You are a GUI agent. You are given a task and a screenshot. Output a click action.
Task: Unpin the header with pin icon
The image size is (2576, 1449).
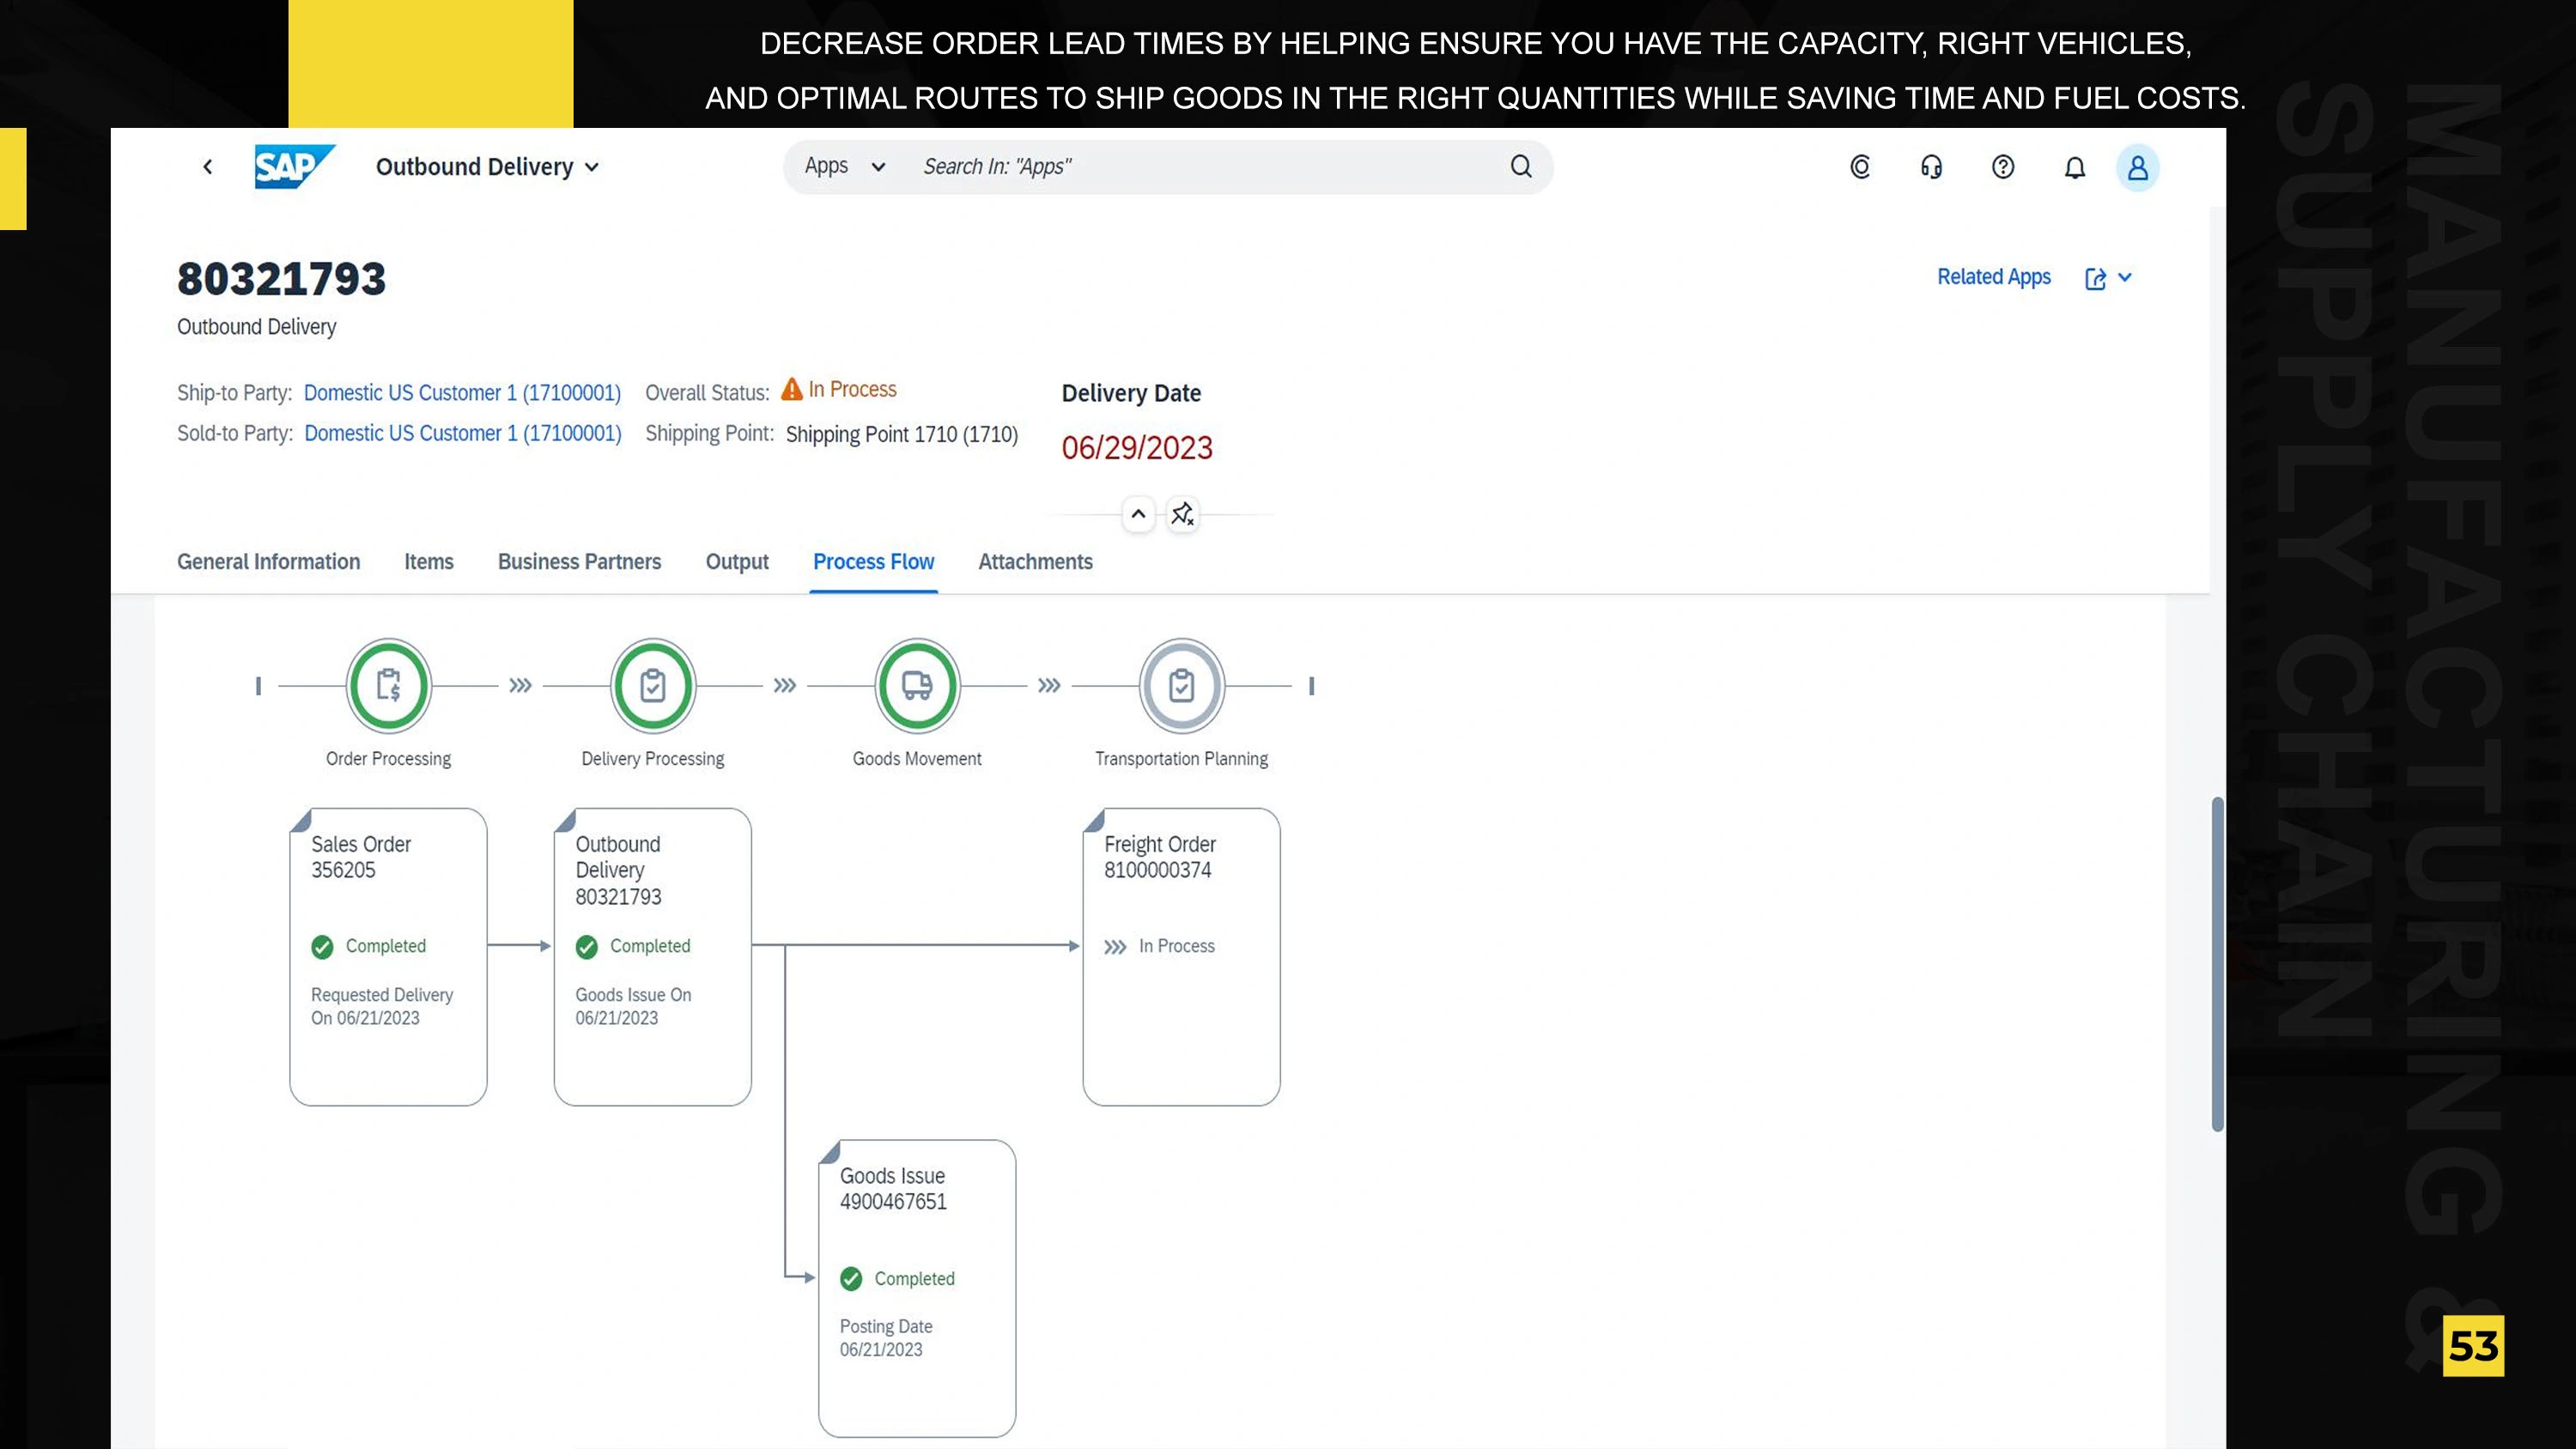click(x=1183, y=514)
